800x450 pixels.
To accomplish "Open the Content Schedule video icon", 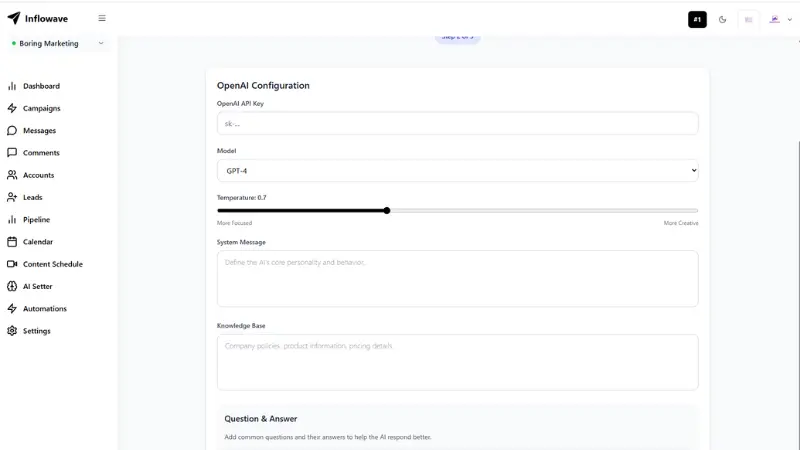I will 12,264.
